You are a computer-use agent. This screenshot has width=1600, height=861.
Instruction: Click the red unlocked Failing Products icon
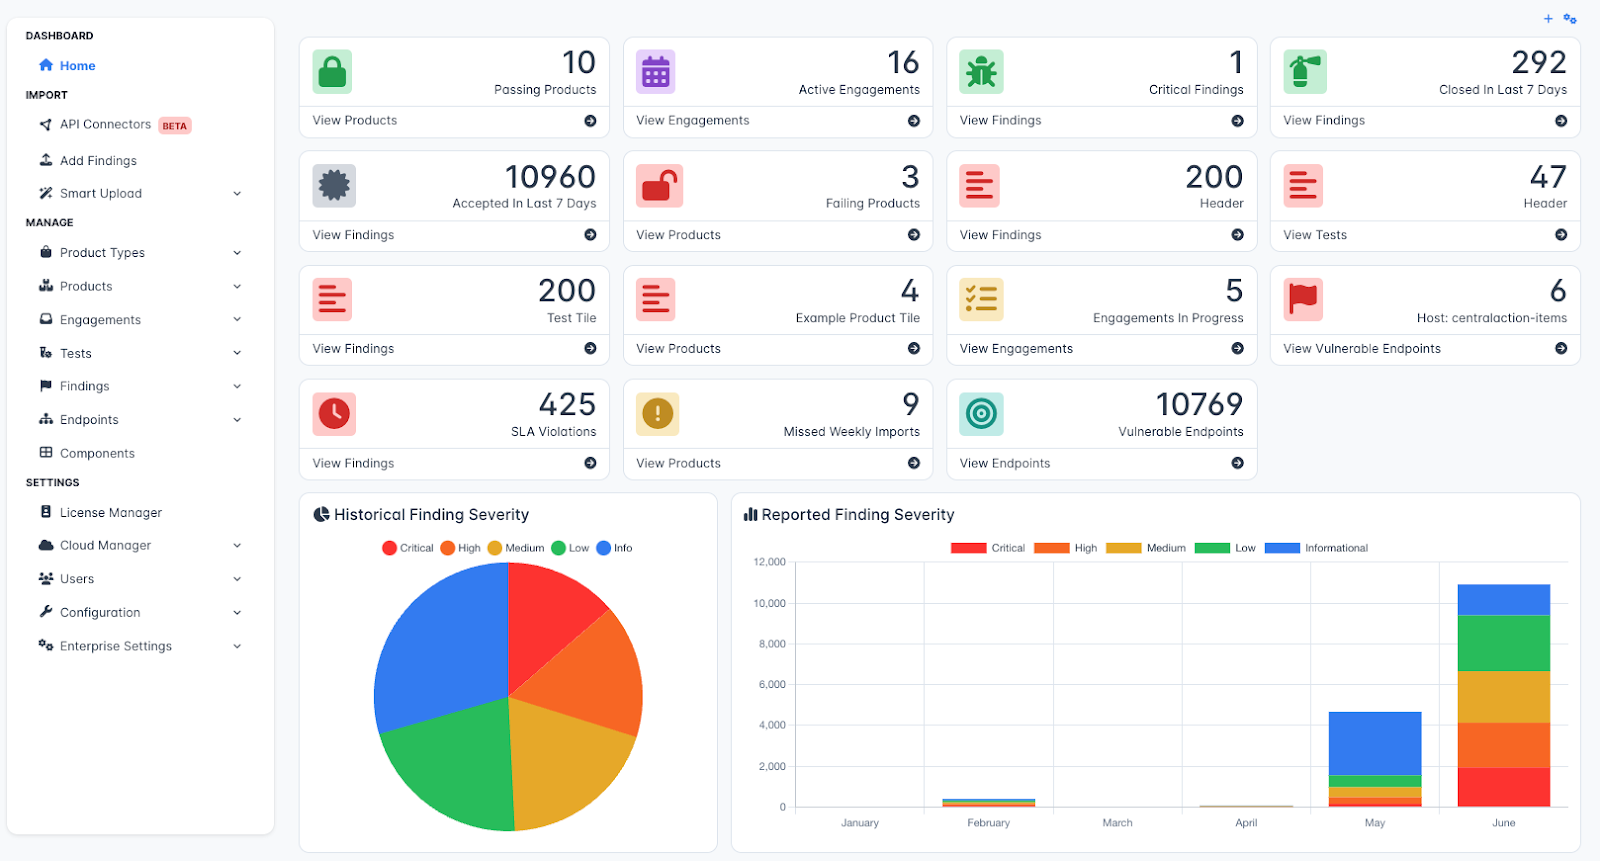pyautogui.click(x=659, y=186)
